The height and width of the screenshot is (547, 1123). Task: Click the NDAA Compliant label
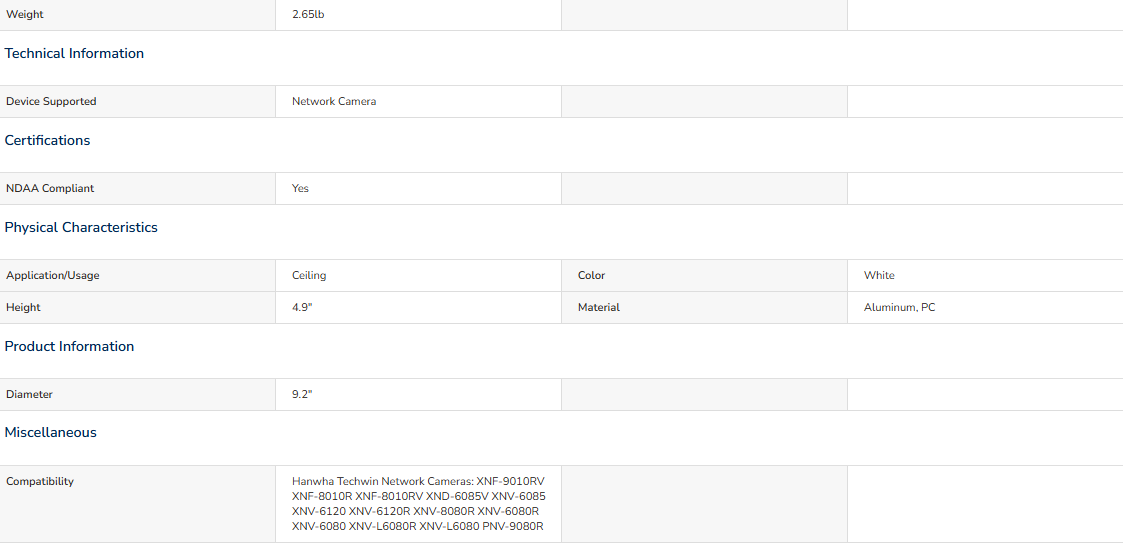point(50,188)
